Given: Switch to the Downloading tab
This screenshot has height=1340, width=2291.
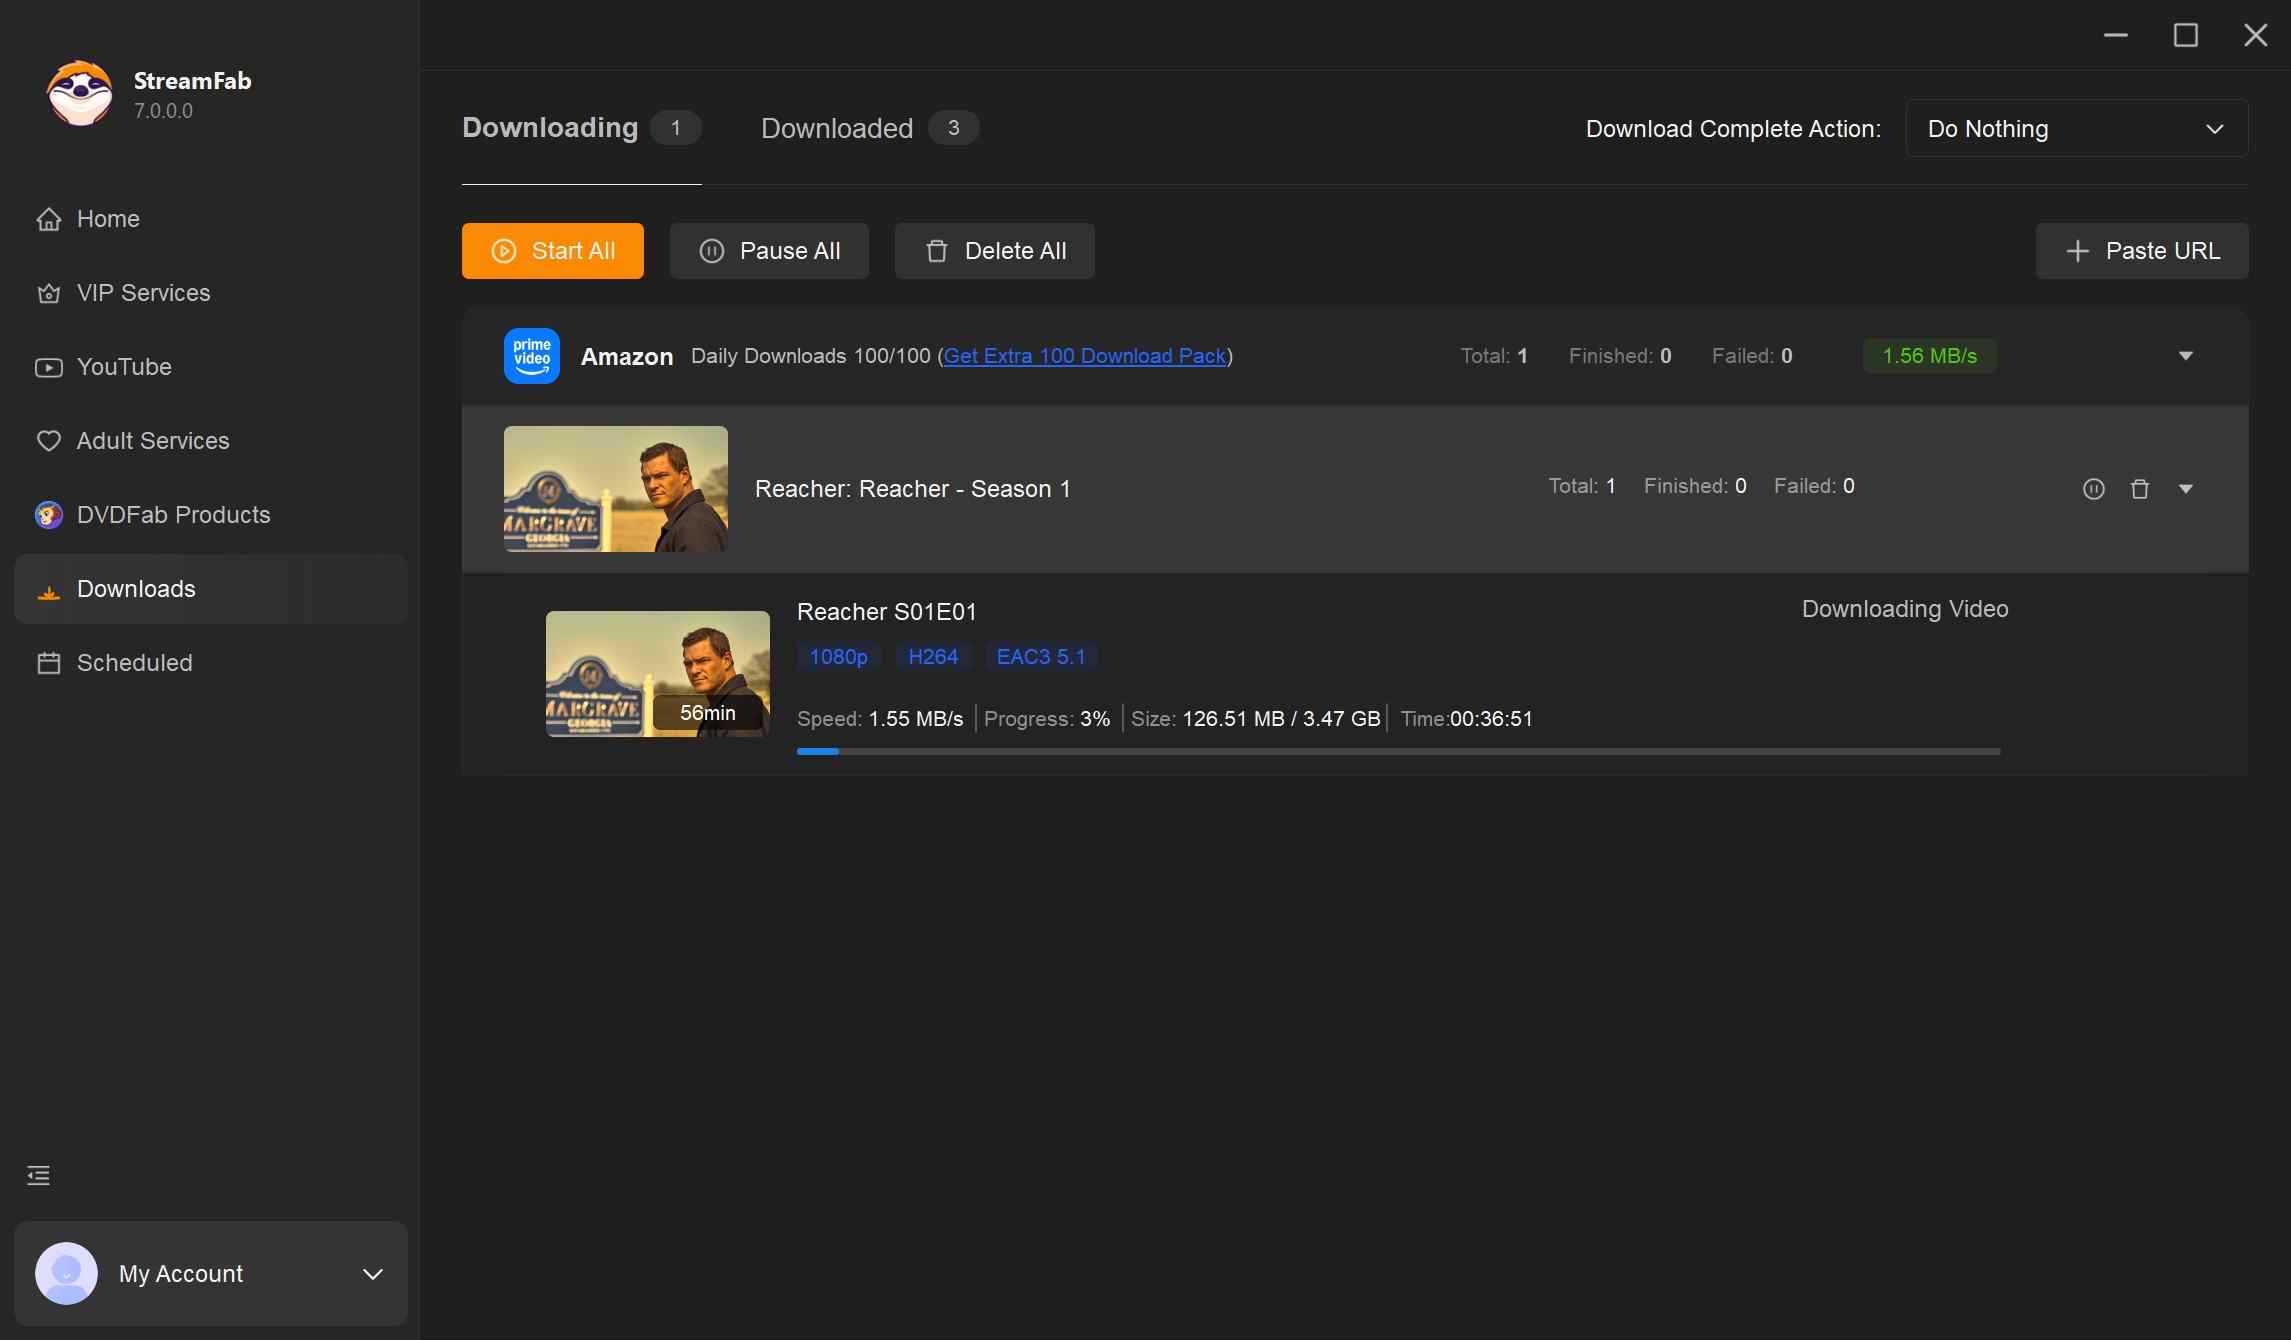Looking at the screenshot, I should click(x=550, y=128).
